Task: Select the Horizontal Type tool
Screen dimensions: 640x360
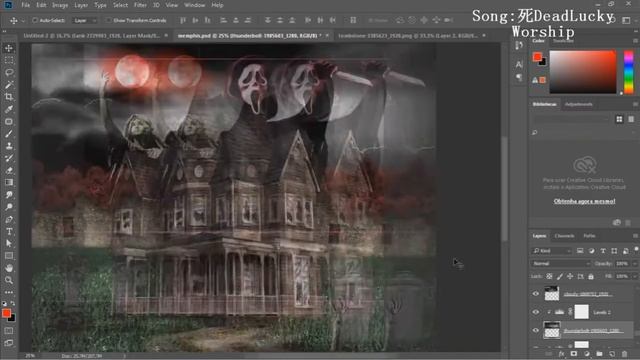Action: [x=9, y=231]
